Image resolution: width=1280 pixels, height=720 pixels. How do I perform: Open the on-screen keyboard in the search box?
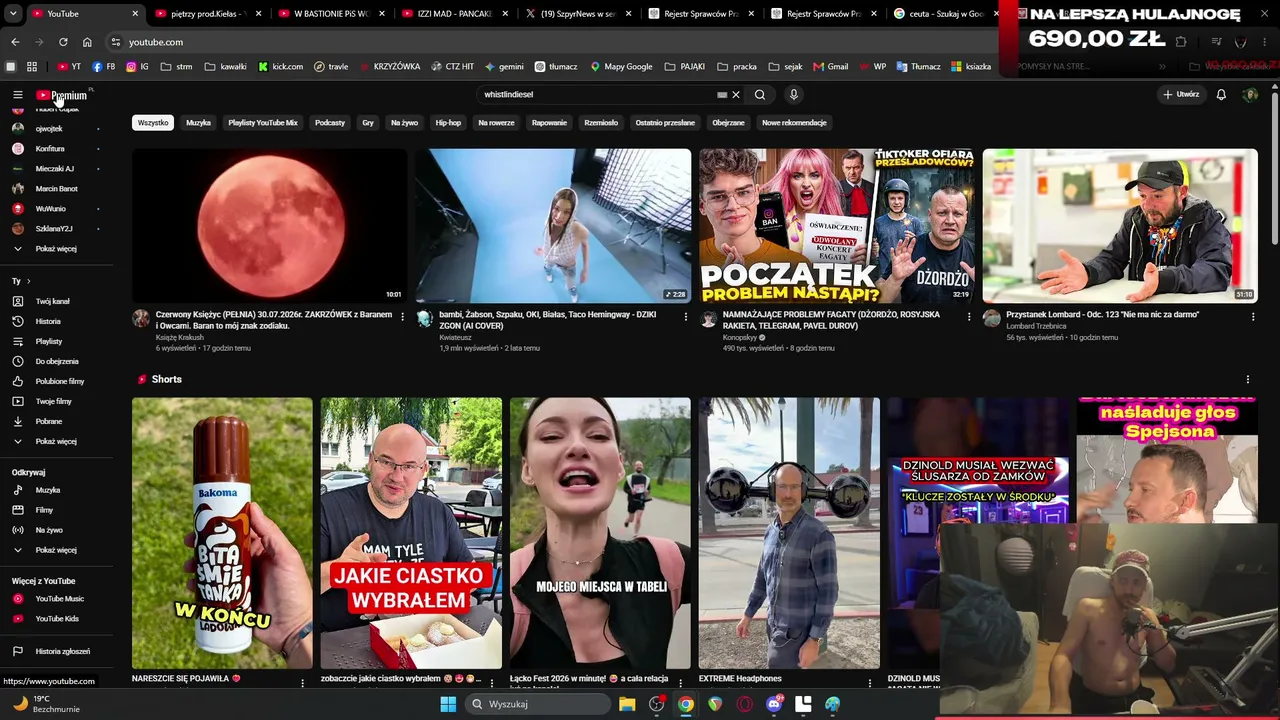(722, 95)
